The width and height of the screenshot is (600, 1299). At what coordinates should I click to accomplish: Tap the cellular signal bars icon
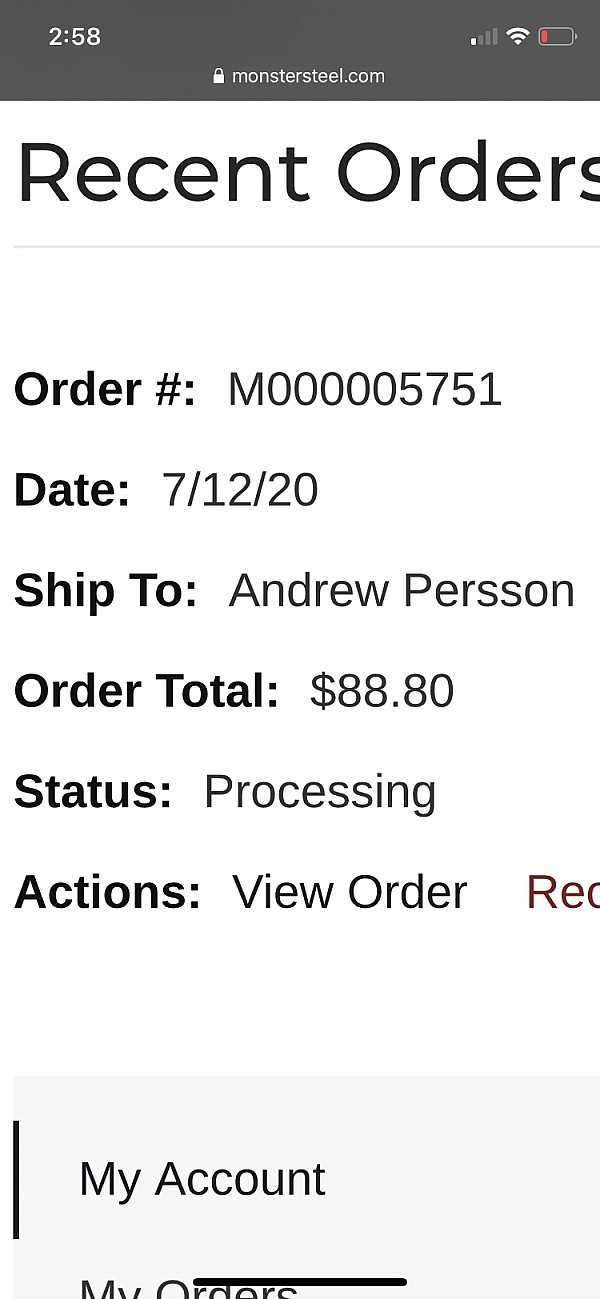[x=484, y=38]
